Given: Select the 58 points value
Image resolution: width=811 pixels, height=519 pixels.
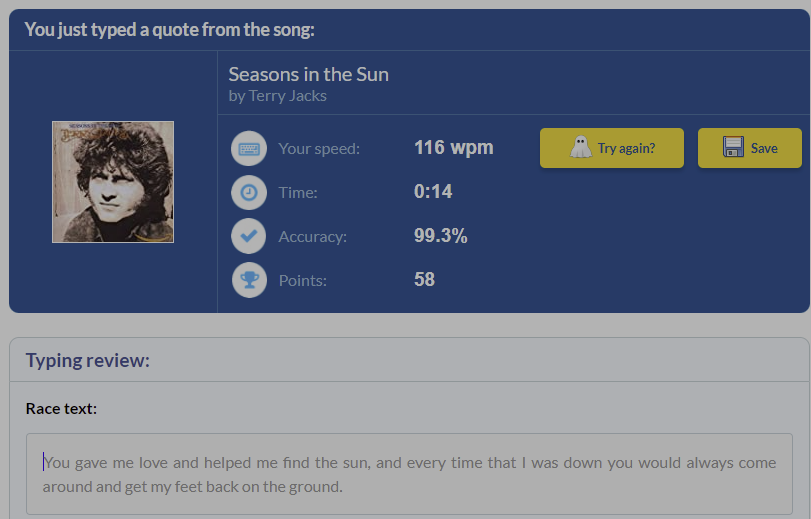Looking at the screenshot, I should pos(424,280).
